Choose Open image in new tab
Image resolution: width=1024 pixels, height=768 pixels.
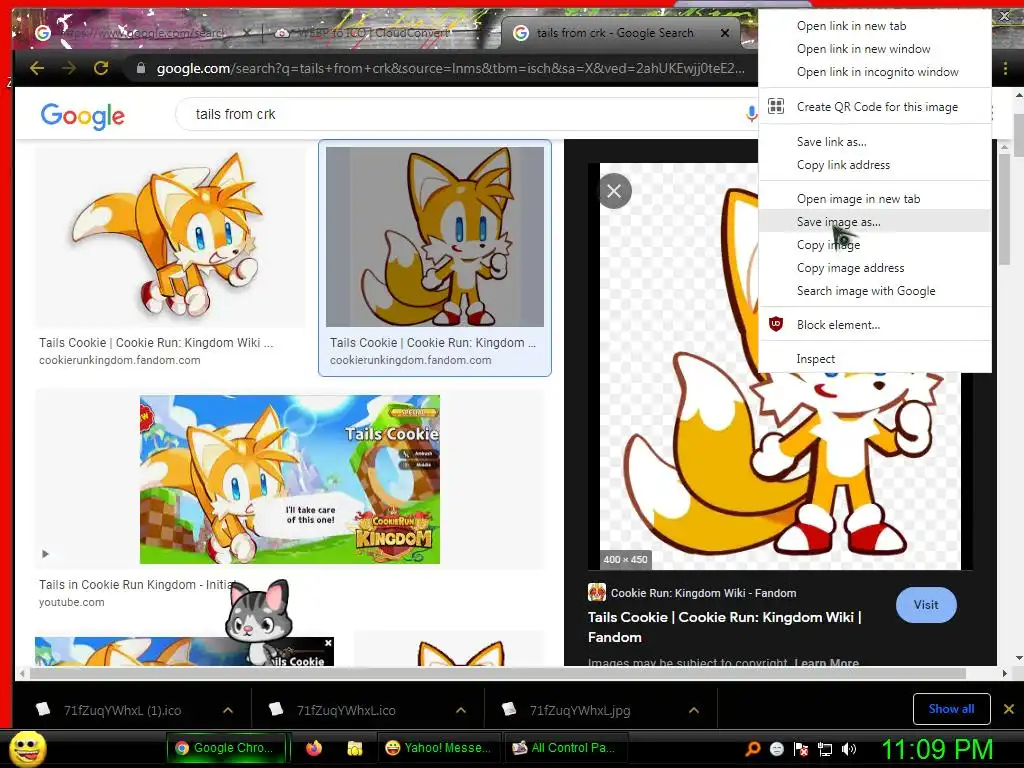874,199
